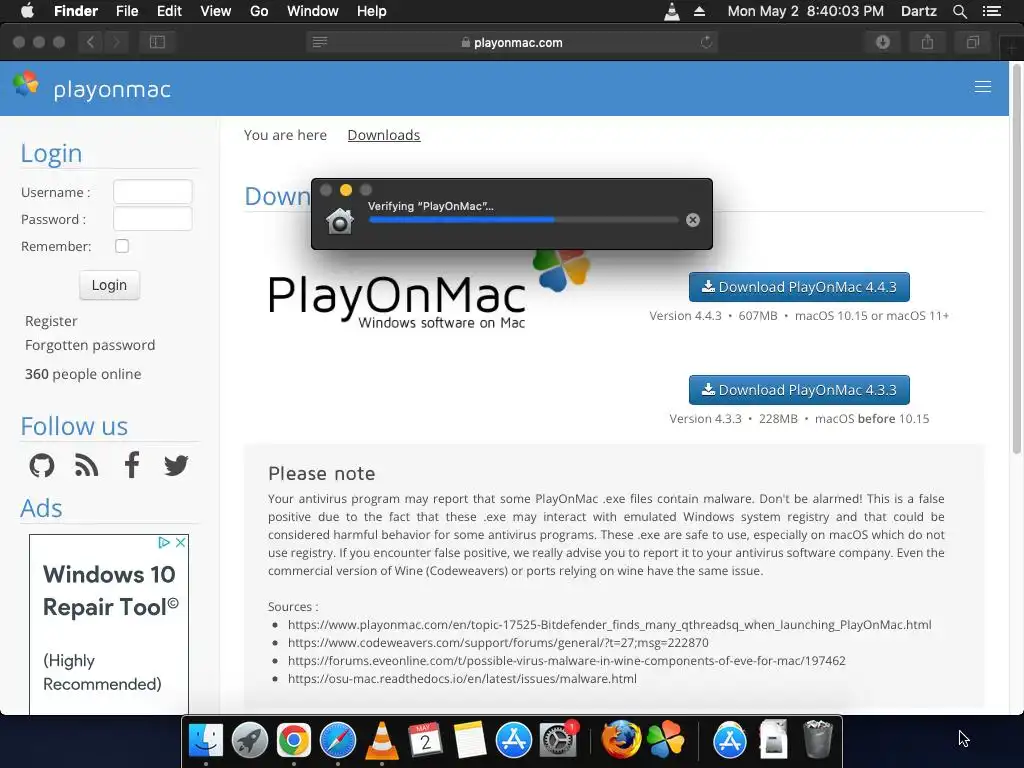Open Firefox from the Dock

(620, 740)
